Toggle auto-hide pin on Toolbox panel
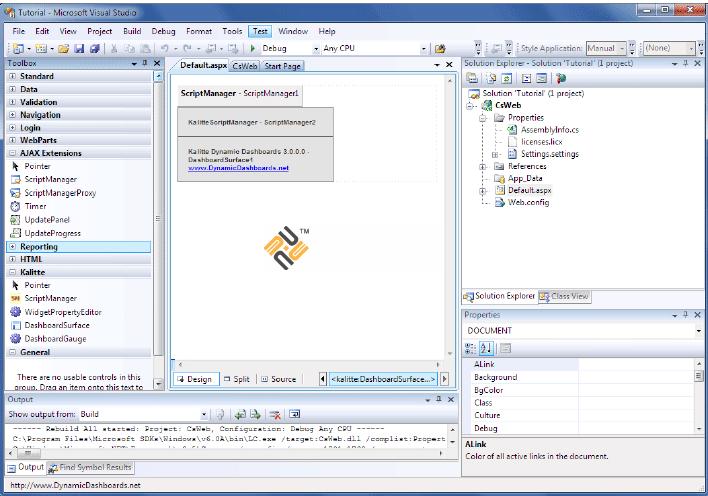The width and height of the screenshot is (708, 496). (x=145, y=63)
